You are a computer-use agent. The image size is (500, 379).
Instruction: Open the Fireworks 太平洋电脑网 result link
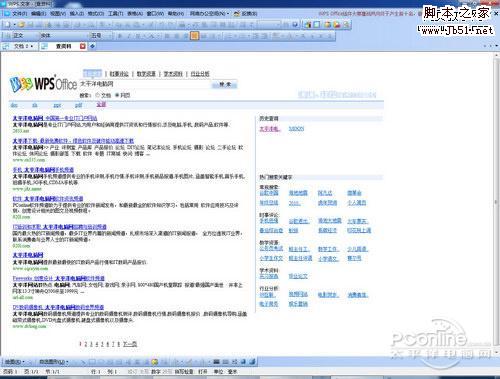coord(59,278)
